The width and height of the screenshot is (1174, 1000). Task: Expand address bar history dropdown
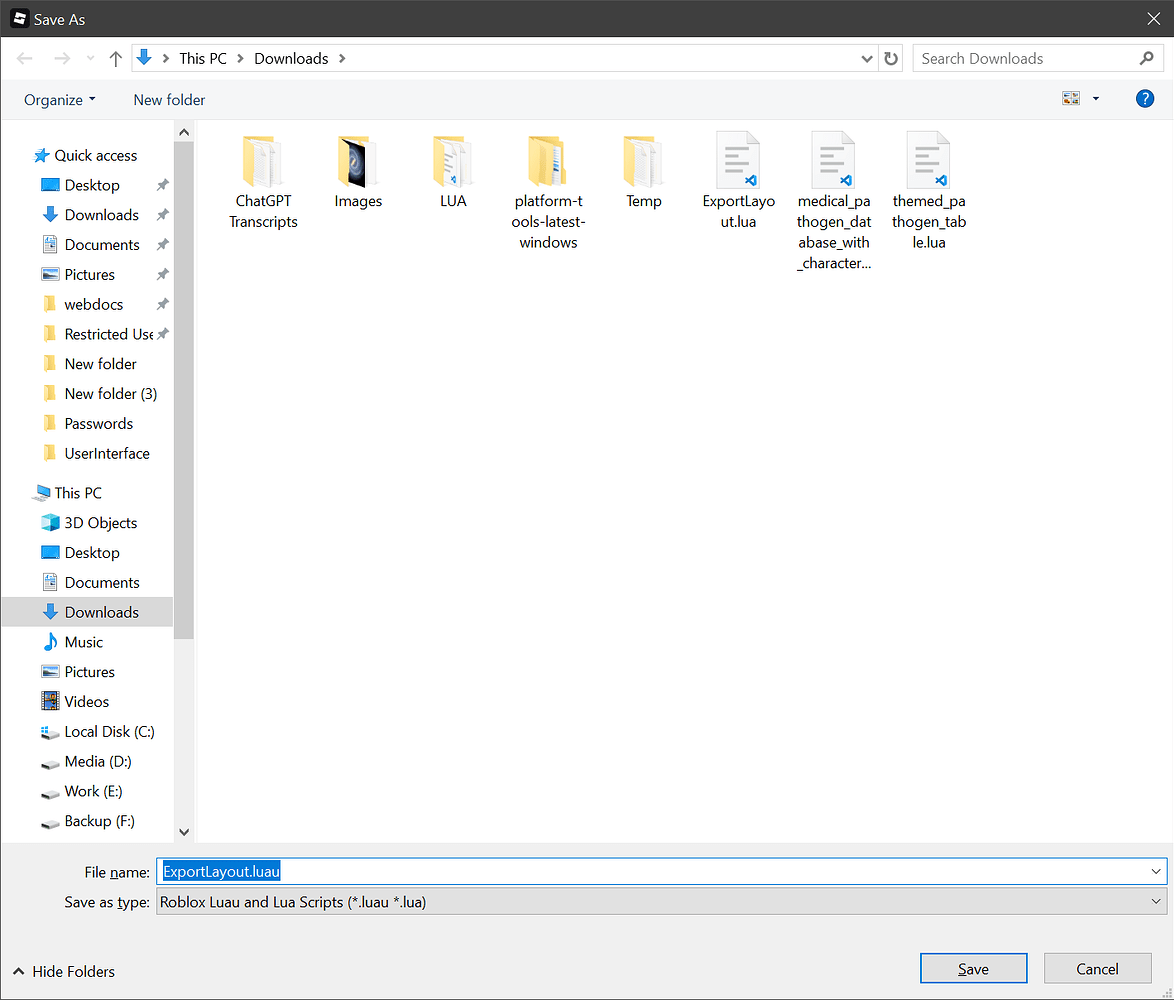(x=866, y=58)
